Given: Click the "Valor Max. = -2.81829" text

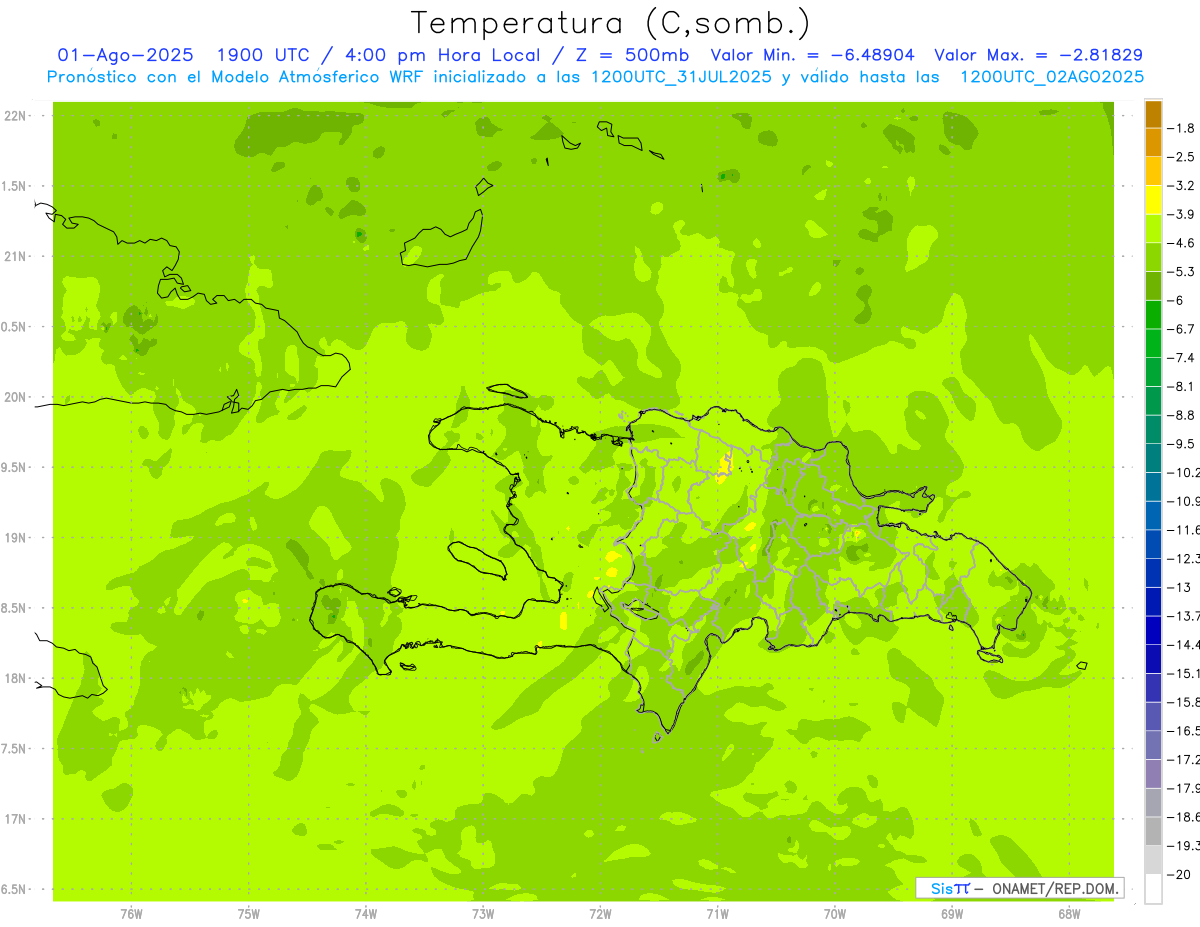Looking at the screenshot, I should point(1038,55).
